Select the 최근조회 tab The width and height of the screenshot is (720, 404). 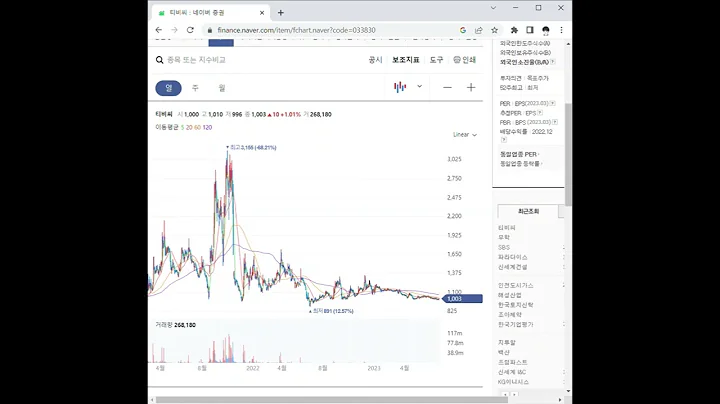[x=528, y=211]
